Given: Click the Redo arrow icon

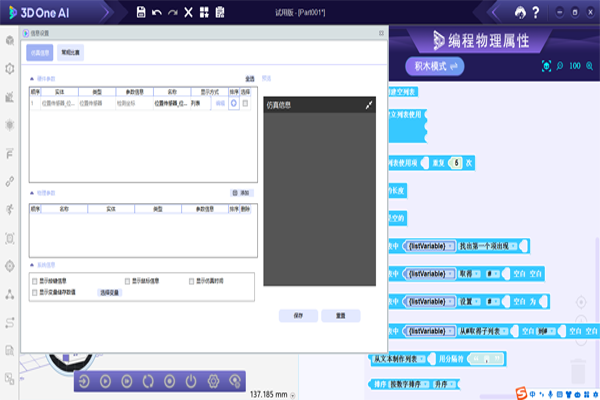Looking at the screenshot, I should 172,12.
